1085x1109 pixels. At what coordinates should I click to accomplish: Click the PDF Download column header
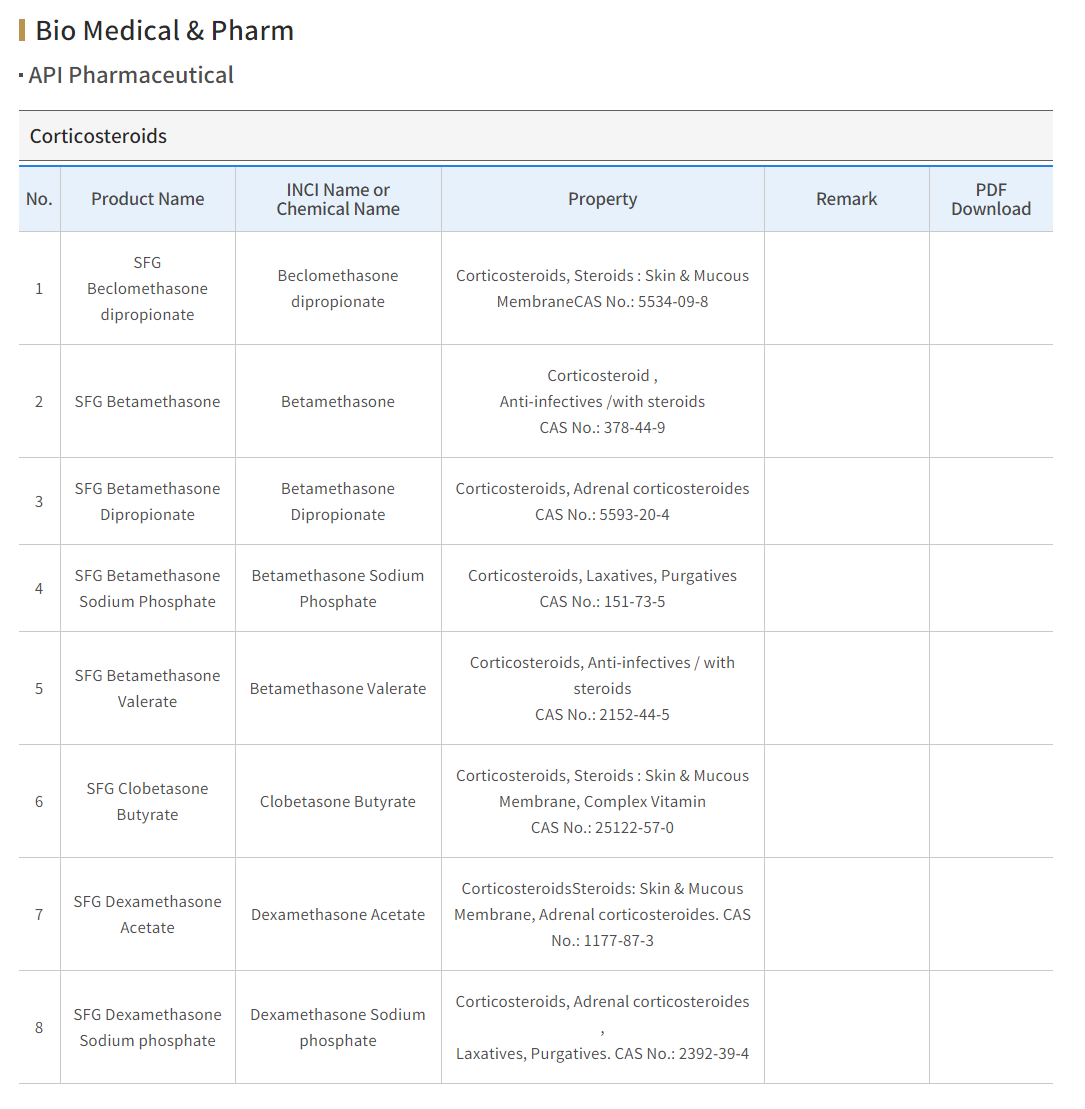coord(991,199)
